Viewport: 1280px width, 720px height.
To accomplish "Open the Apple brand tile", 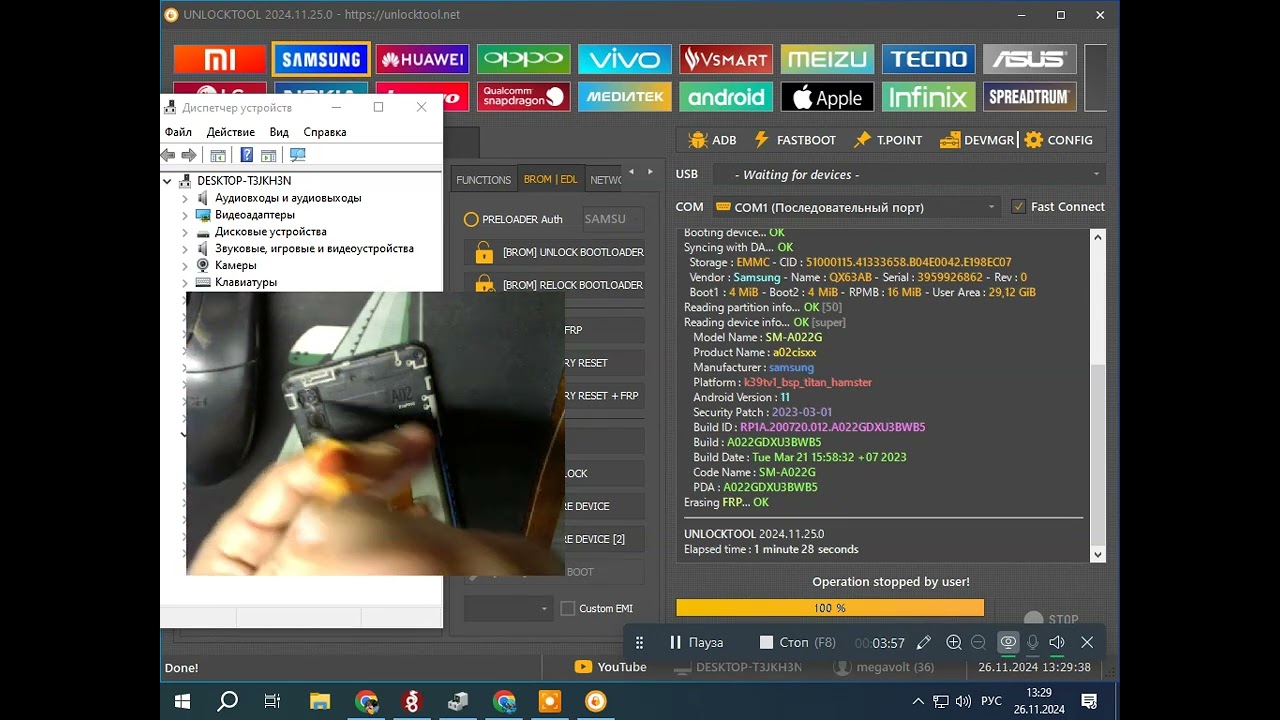I will pos(827,97).
